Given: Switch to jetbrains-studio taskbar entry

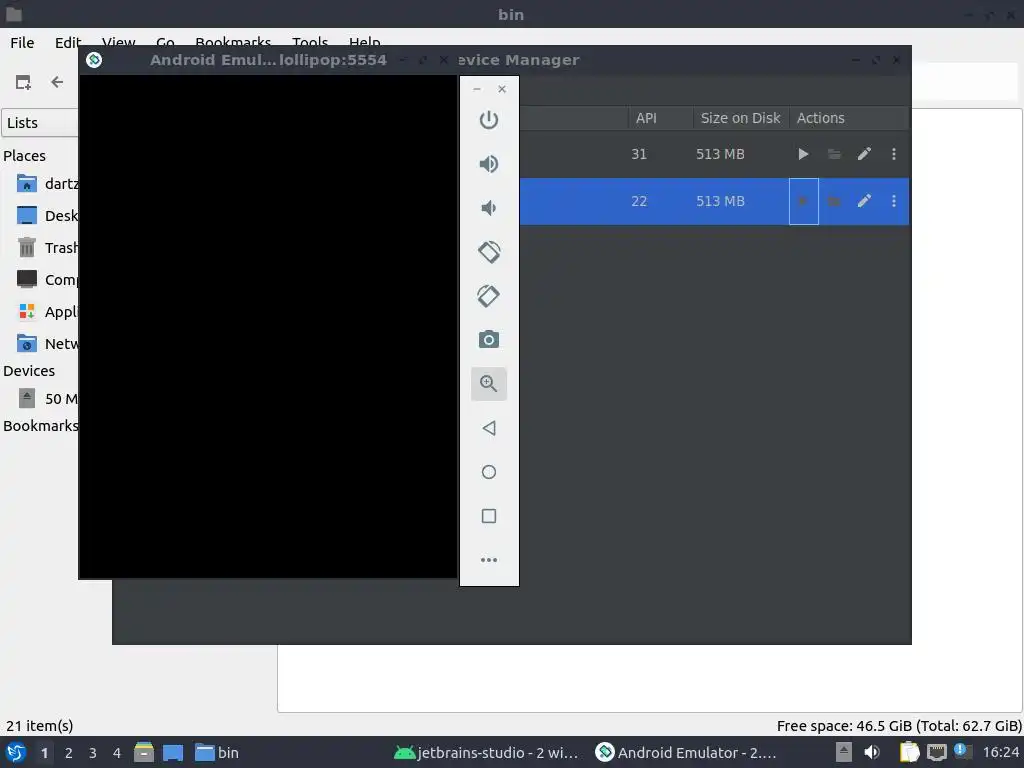Looking at the screenshot, I should [487, 753].
